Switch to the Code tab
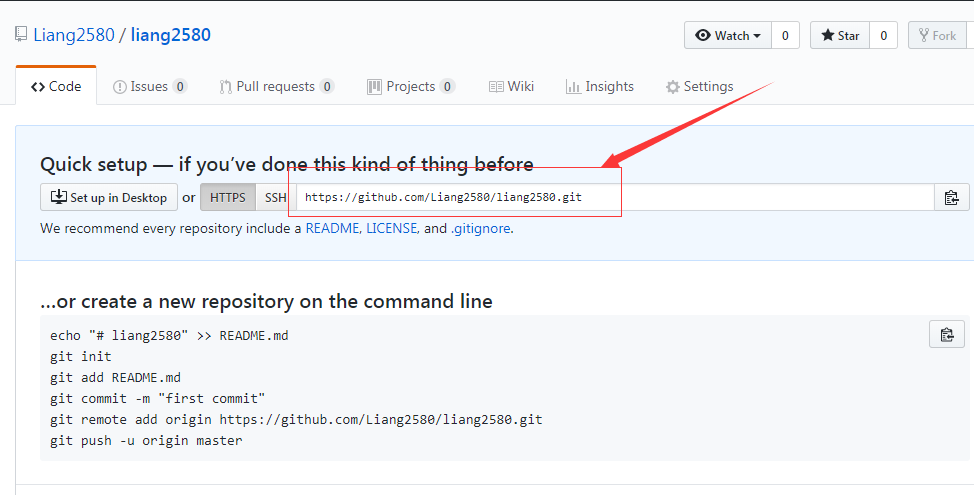 click(56, 86)
